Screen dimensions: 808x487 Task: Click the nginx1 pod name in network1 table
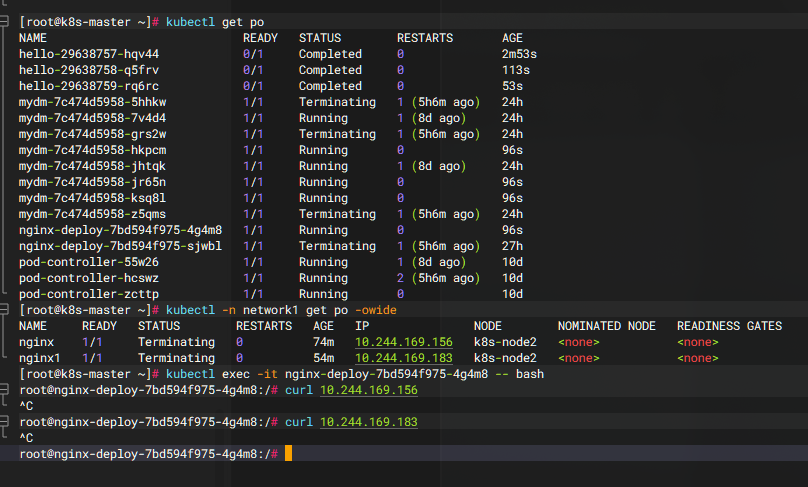40,358
